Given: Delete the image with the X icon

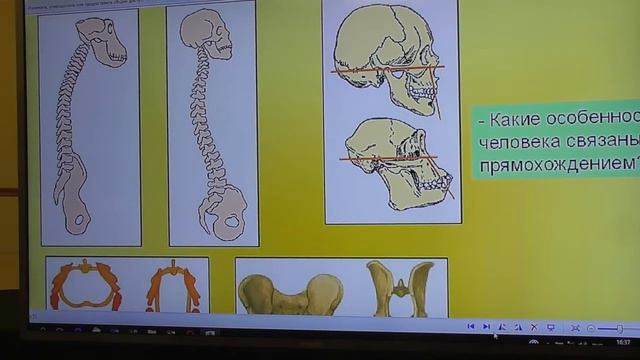Looking at the screenshot, I should (534, 327).
